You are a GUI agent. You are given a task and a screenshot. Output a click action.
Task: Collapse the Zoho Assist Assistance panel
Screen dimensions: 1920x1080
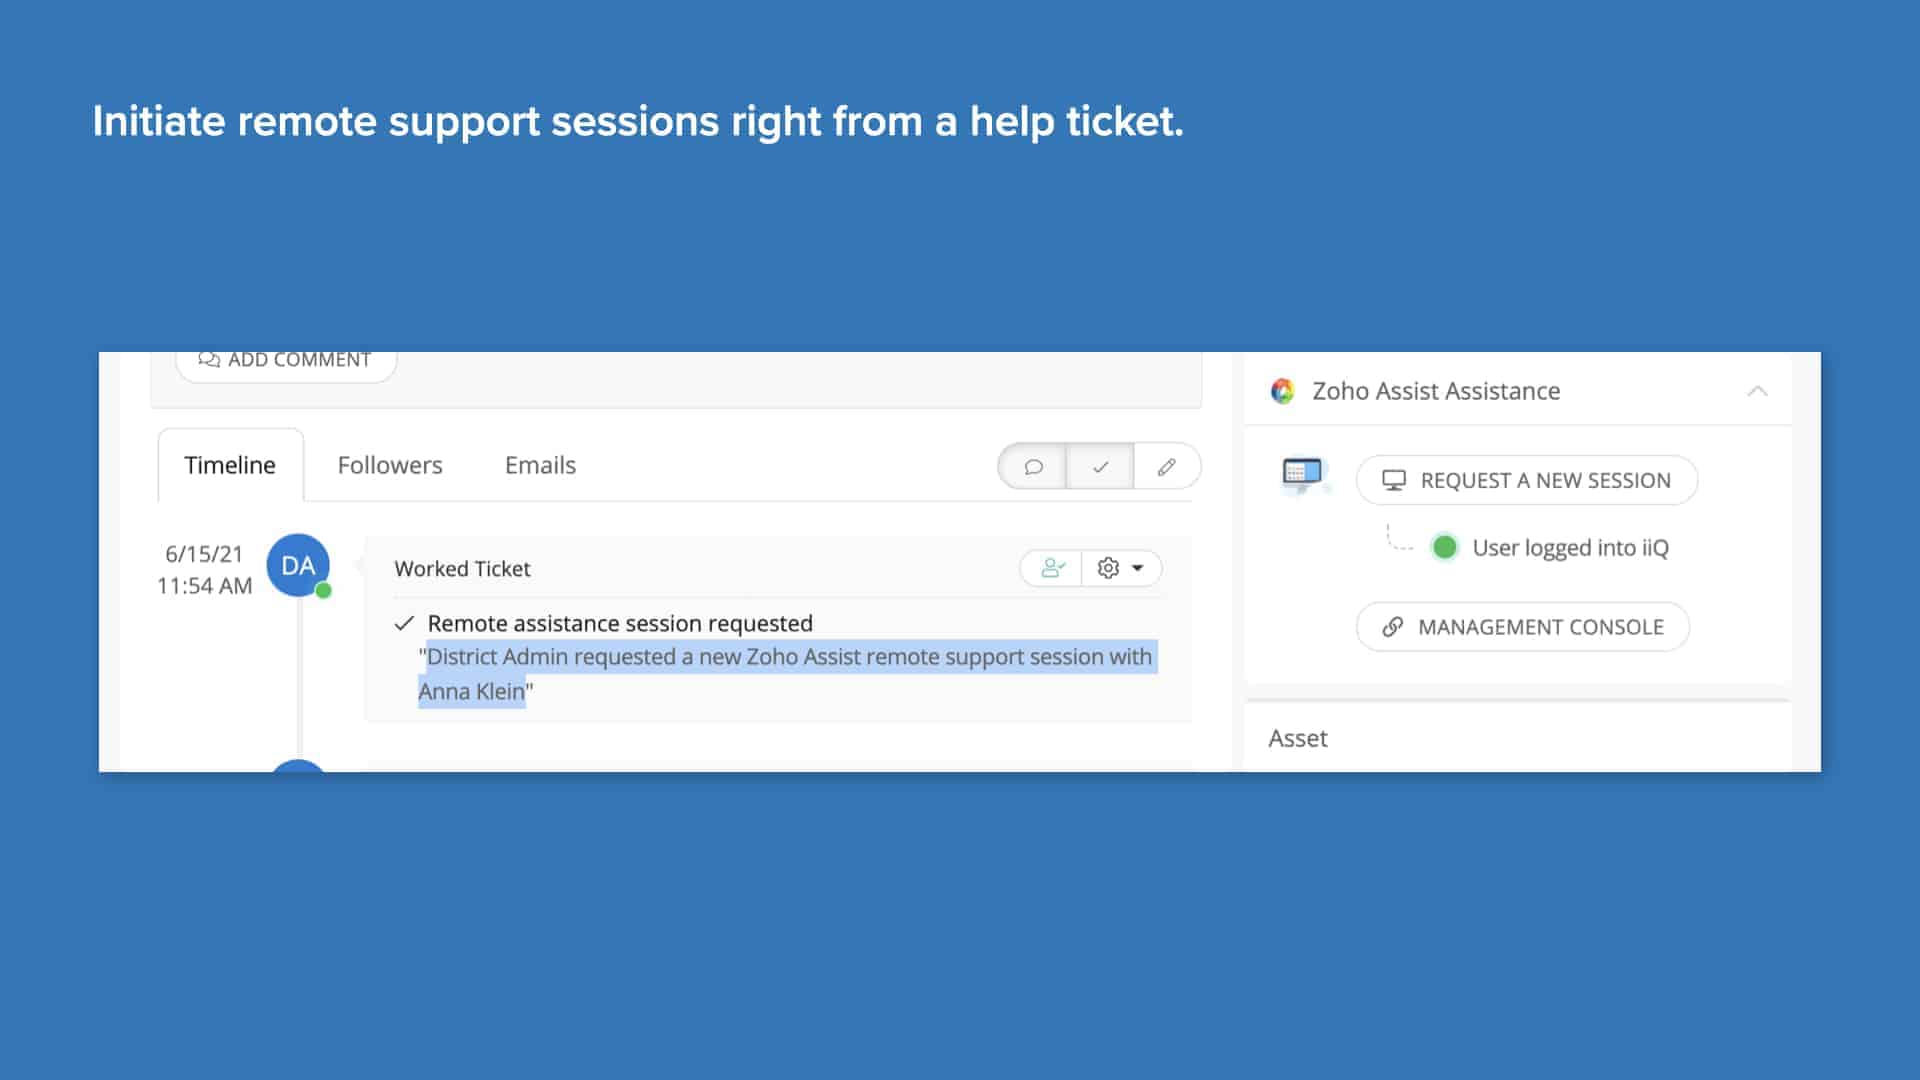[1757, 391]
